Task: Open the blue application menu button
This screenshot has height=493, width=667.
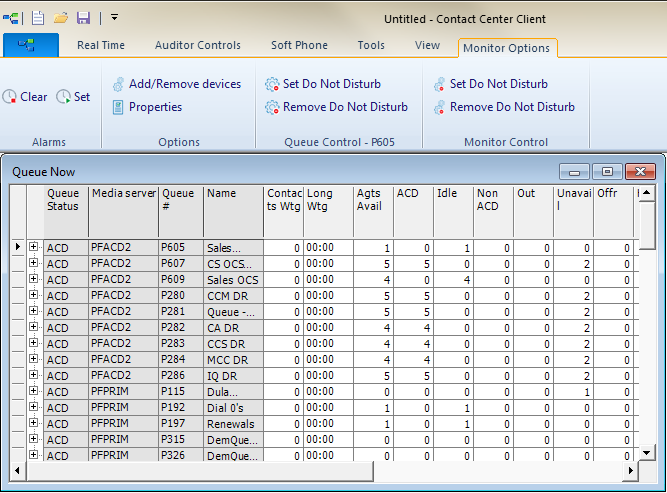Action: click(31, 45)
